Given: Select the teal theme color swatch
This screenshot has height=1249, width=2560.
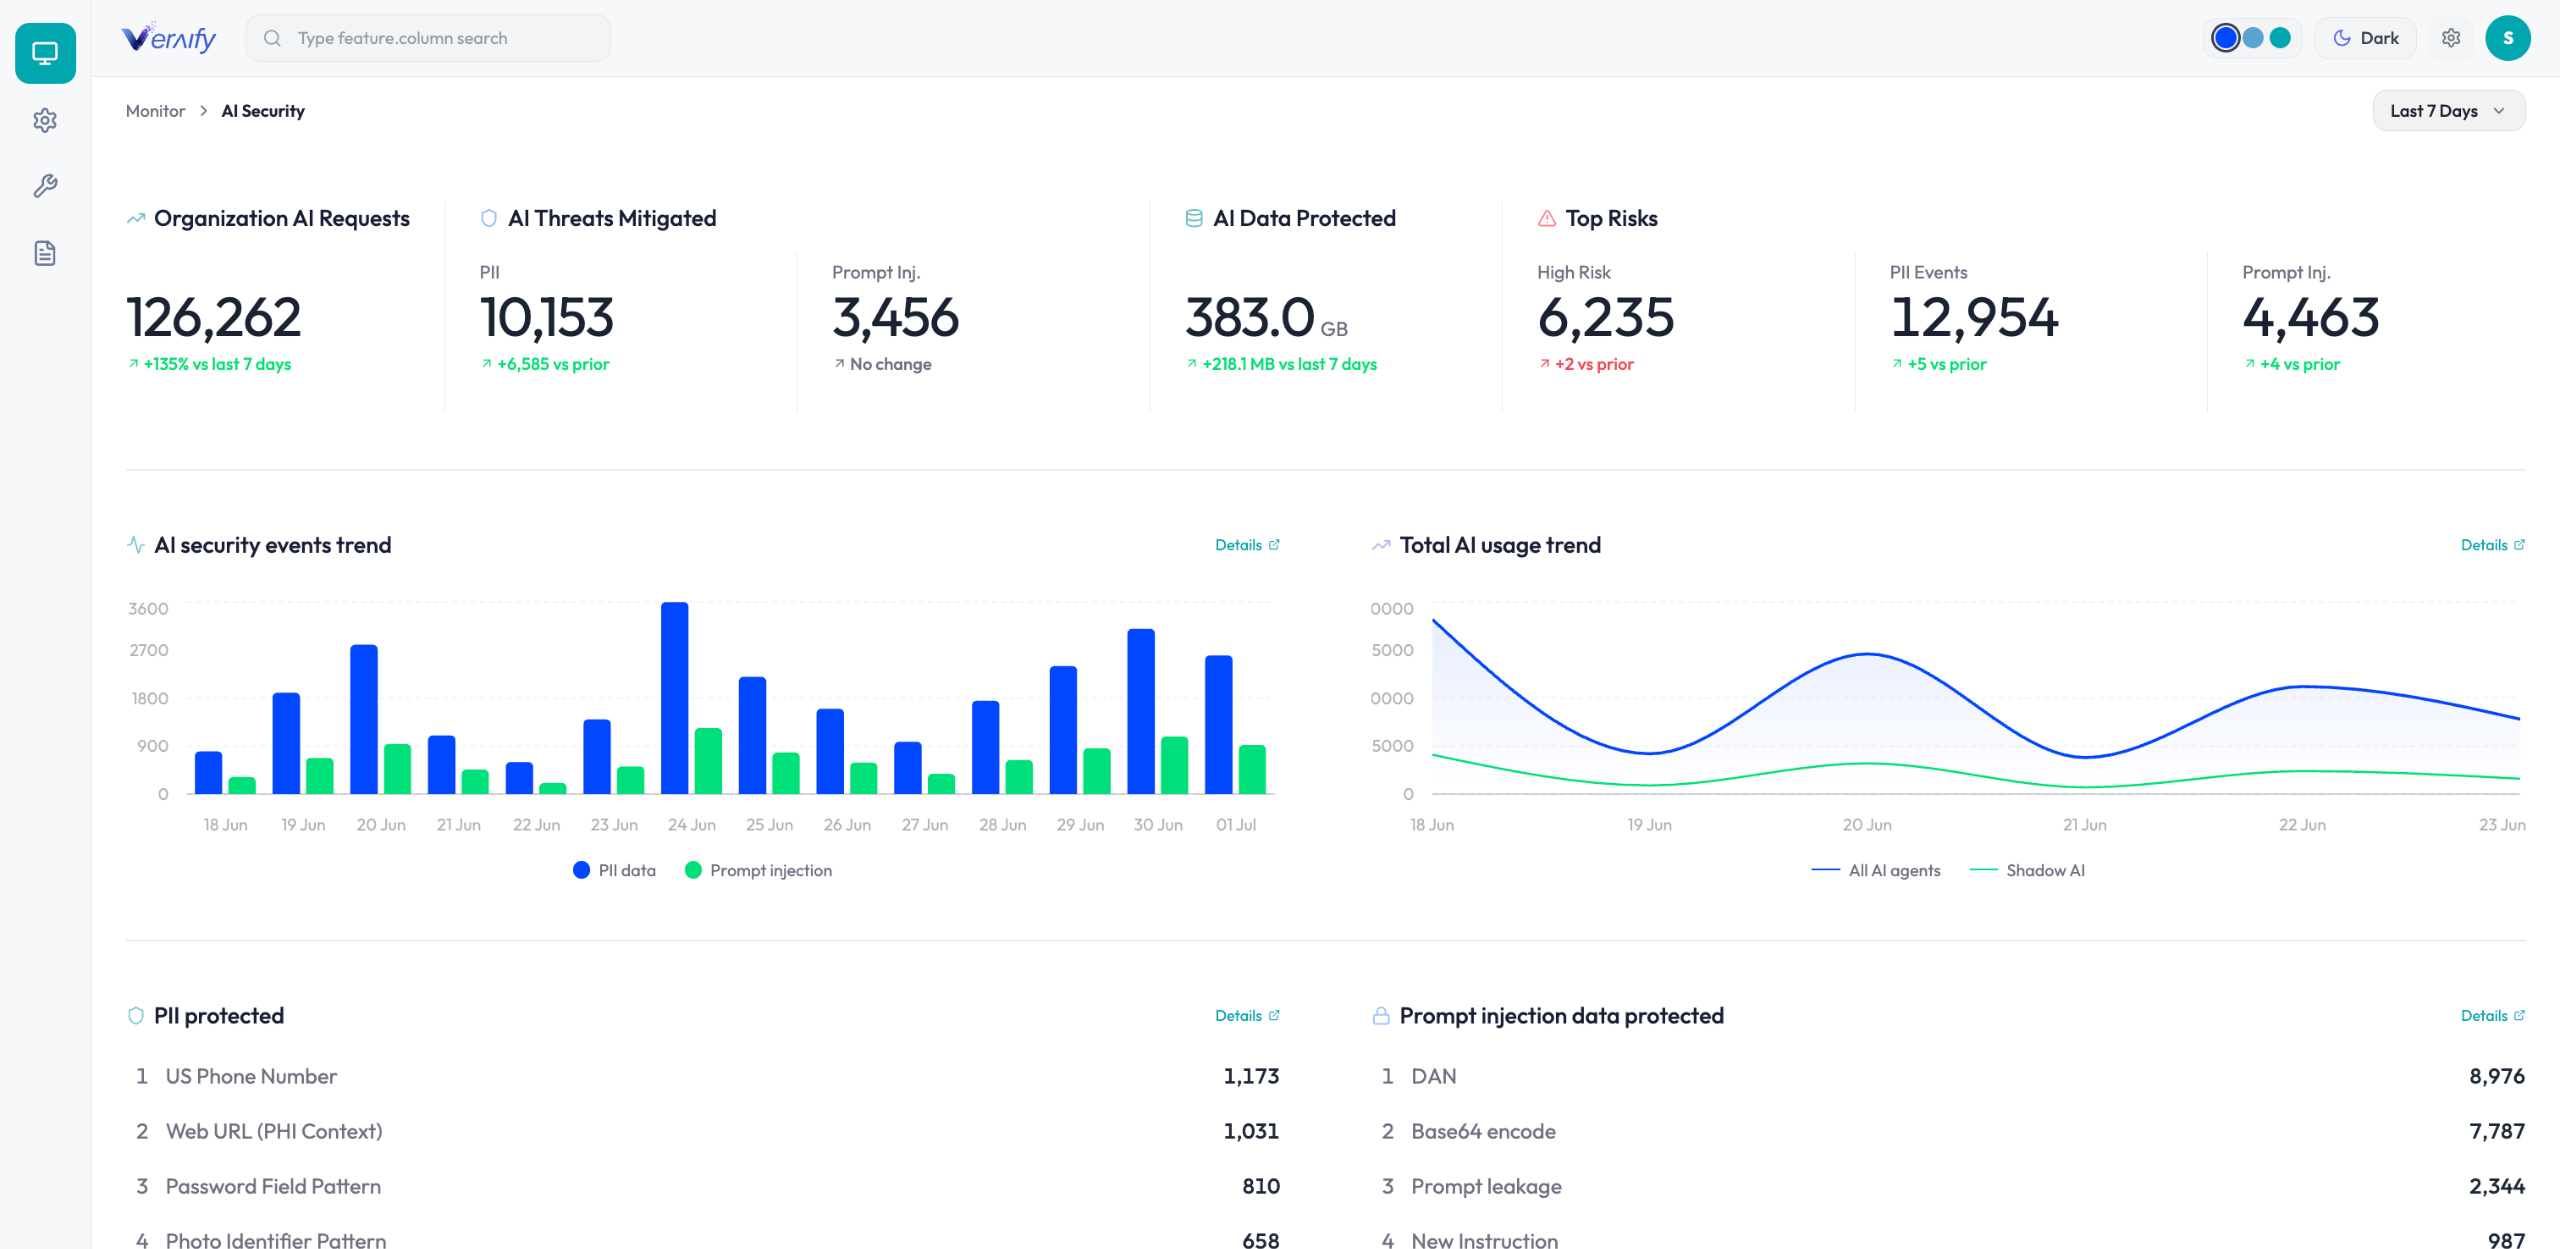Looking at the screenshot, I should click(x=2280, y=38).
